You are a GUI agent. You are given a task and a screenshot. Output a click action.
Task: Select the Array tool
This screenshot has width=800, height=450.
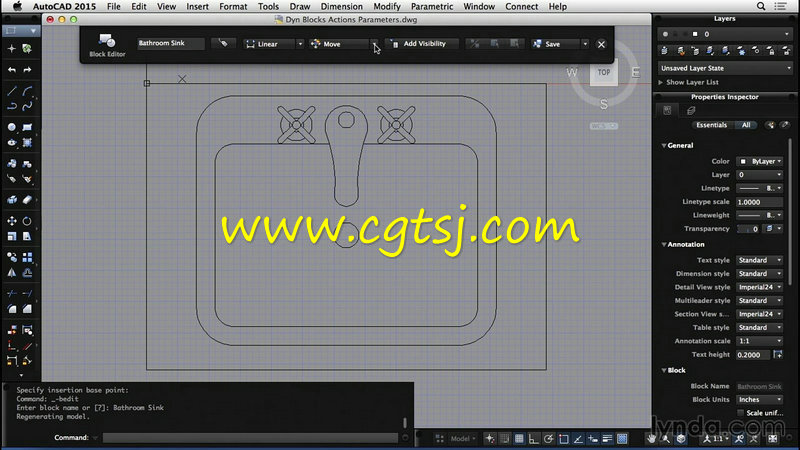click(28, 257)
